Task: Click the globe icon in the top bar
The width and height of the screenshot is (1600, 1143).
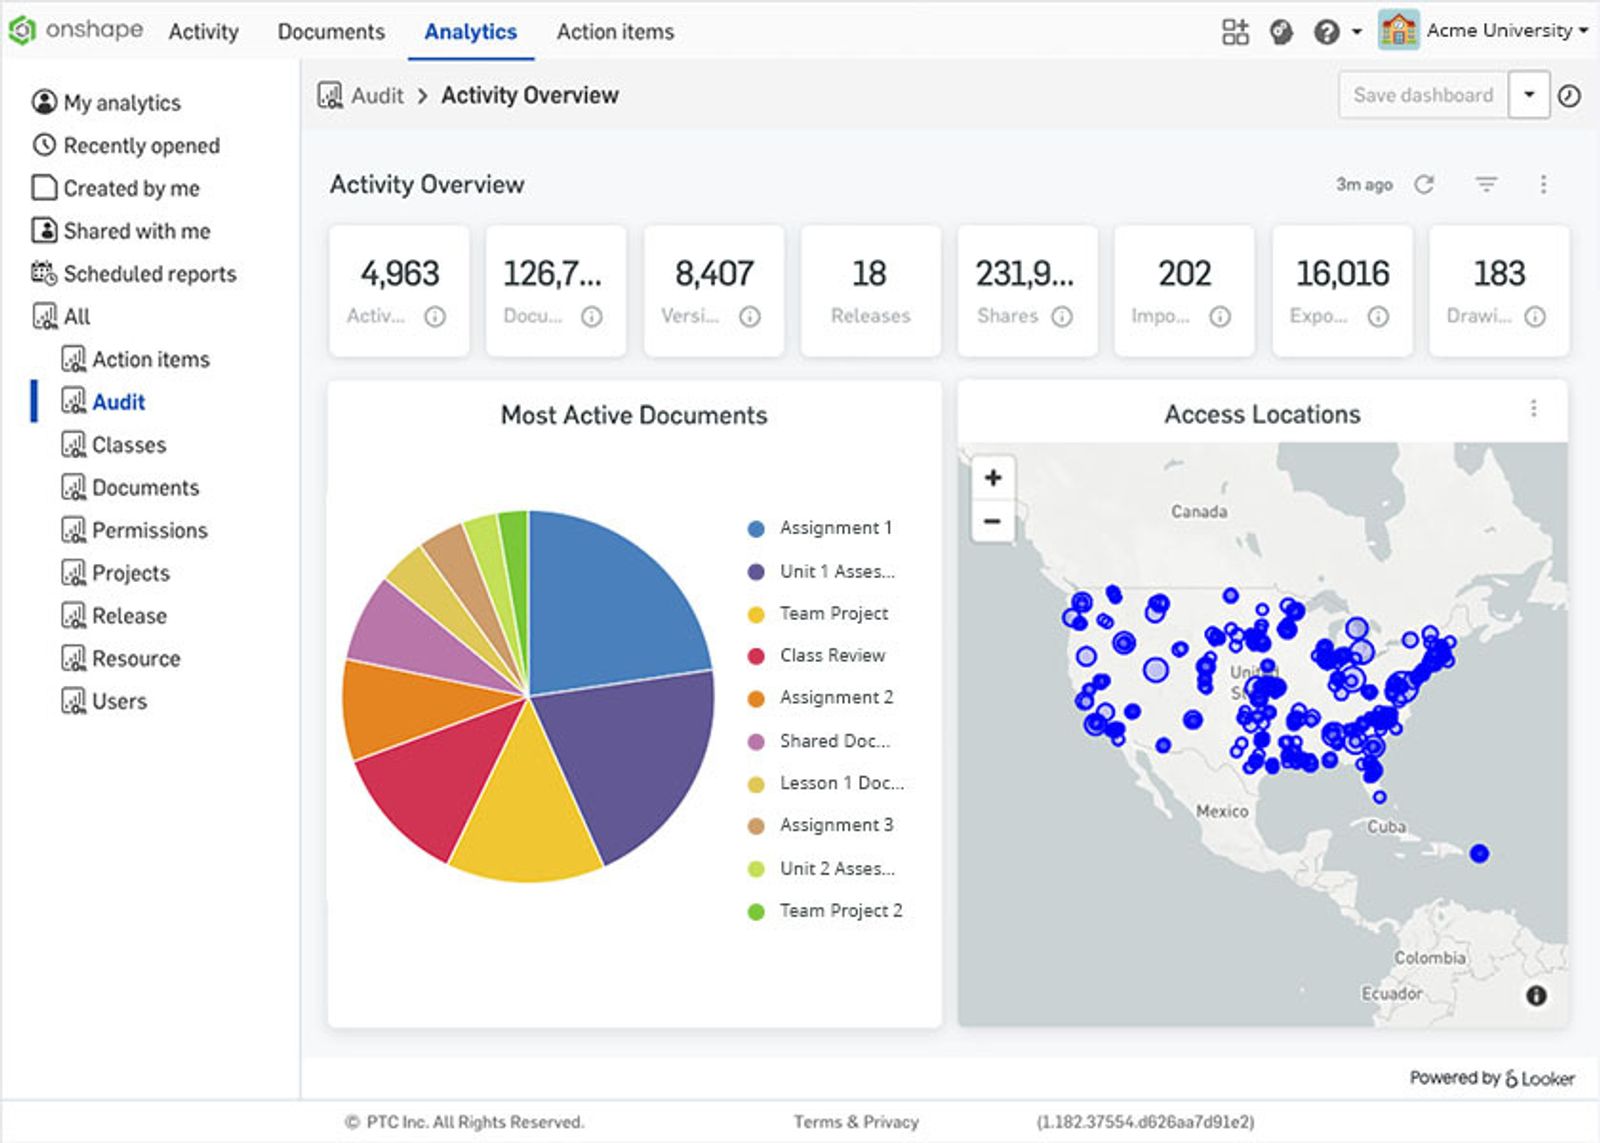Action: pos(1281,31)
